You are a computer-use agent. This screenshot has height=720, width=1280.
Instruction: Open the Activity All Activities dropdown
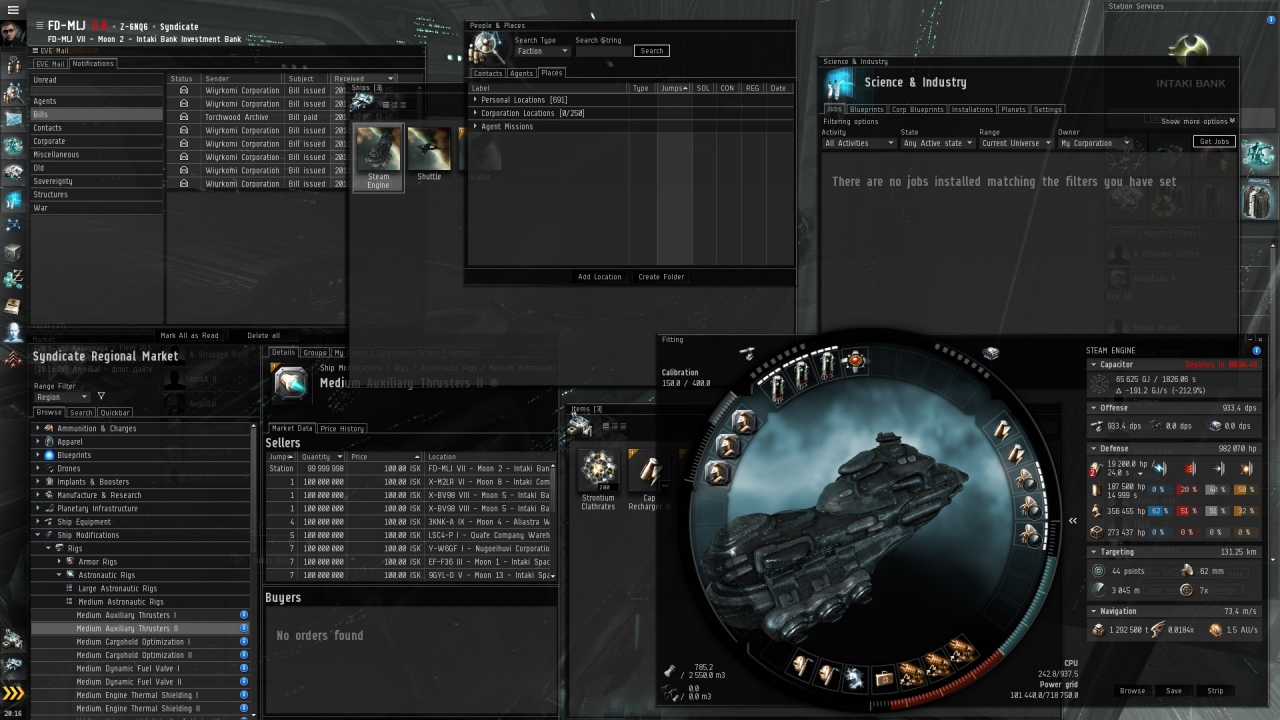(x=859, y=143)
